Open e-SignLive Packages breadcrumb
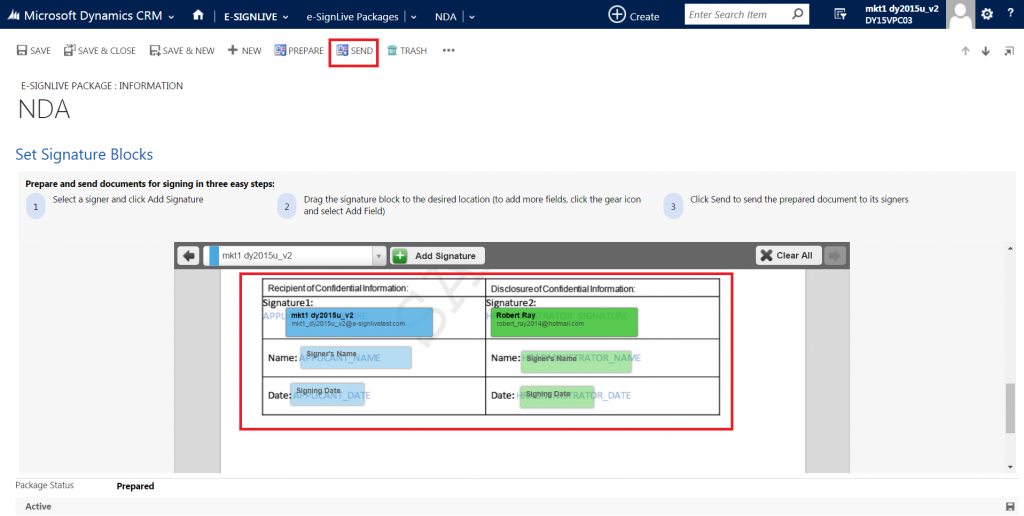1024x516 pixels. (x=352, y=17)
